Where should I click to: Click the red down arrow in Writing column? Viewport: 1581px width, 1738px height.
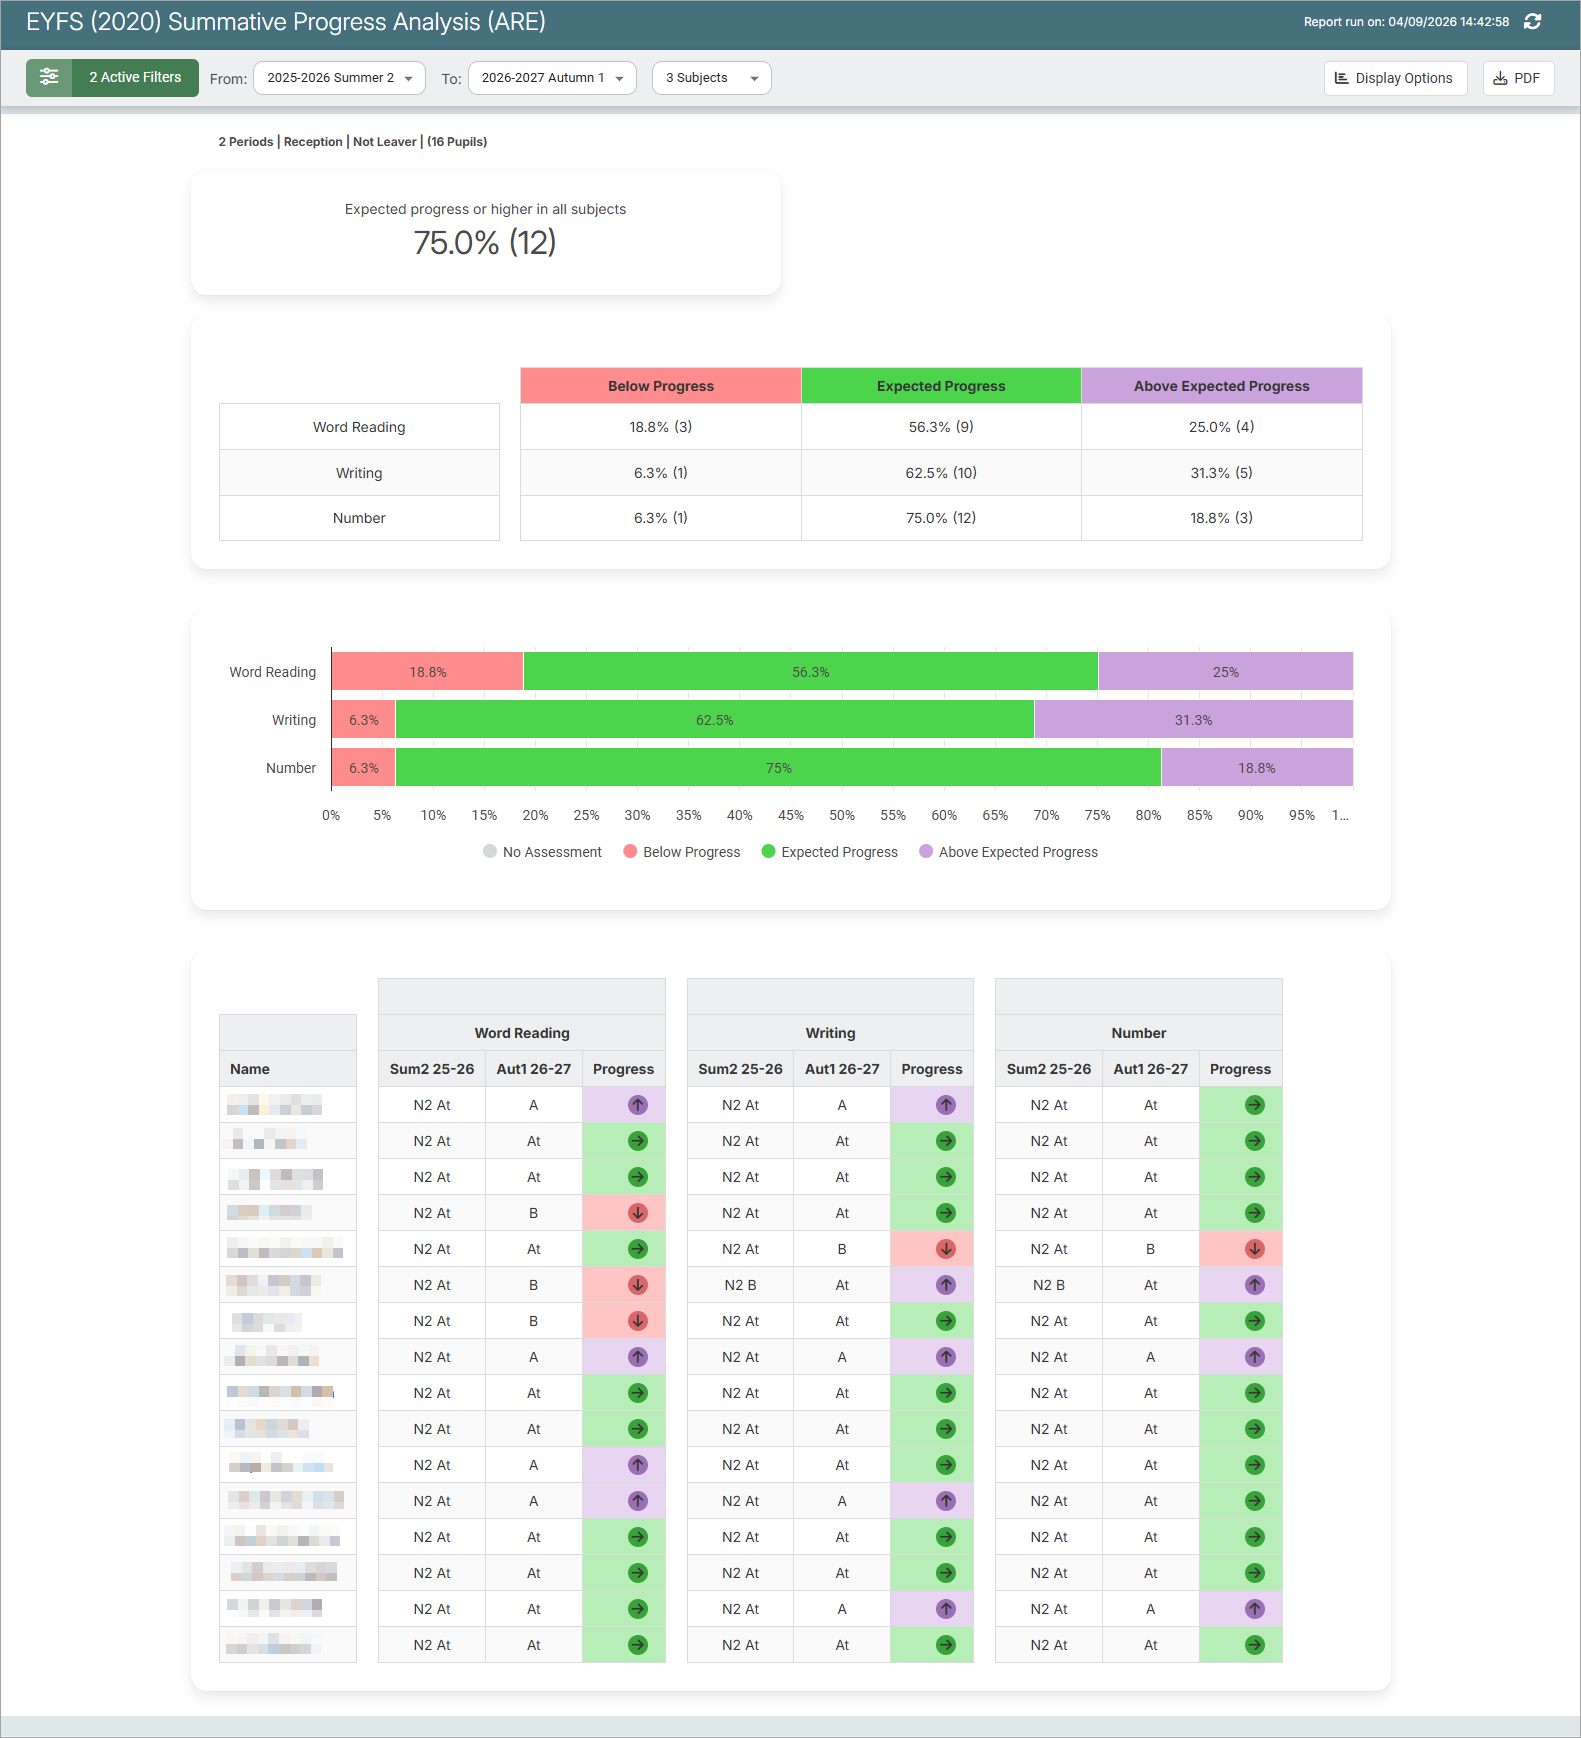pos(946,1249)
